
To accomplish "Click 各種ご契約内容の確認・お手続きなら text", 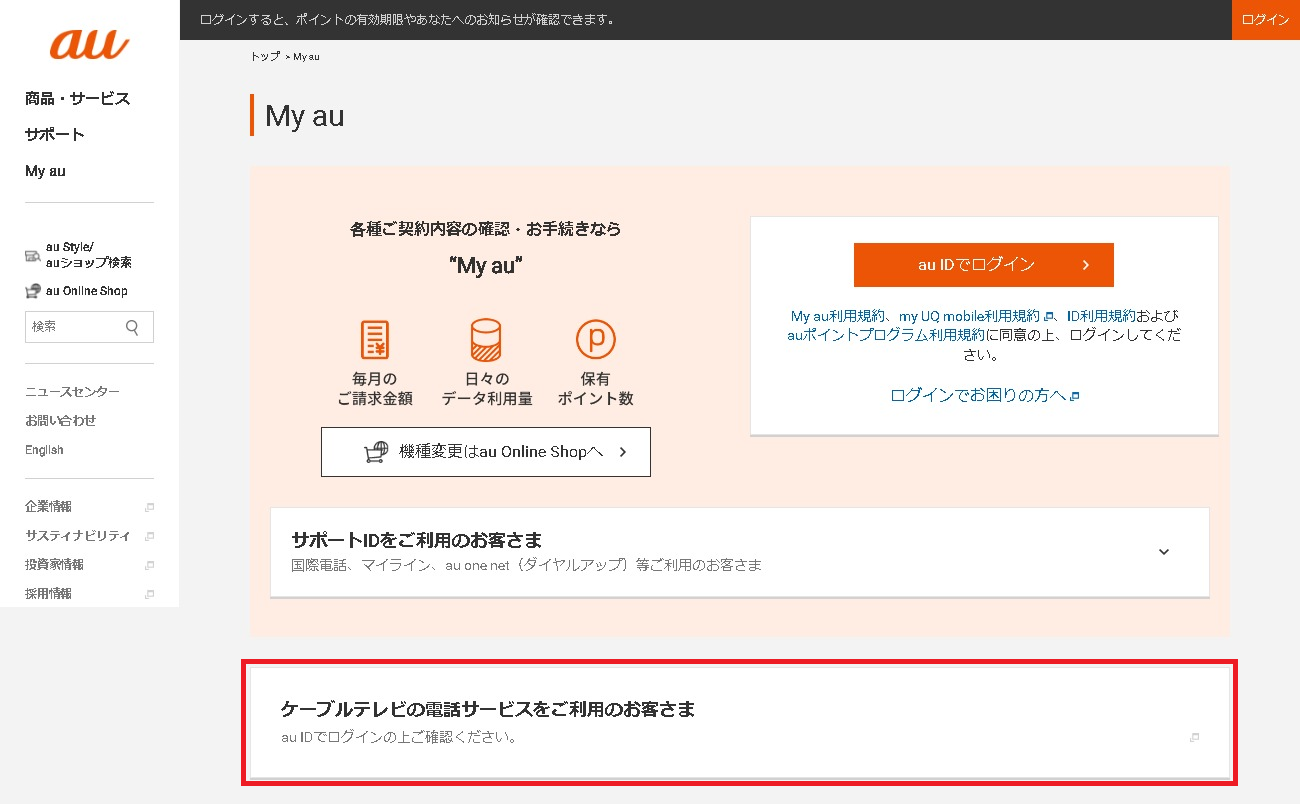I will (x=485, y=229).
